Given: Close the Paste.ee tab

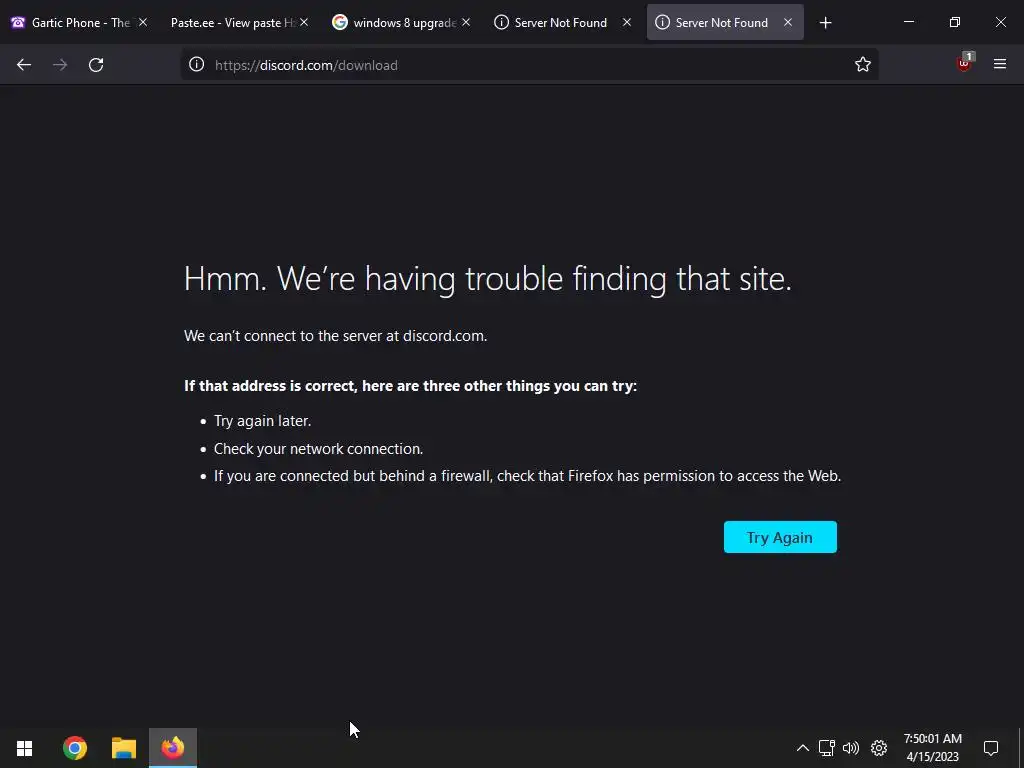Looking at the screenshot, I should tap(304, 22).
